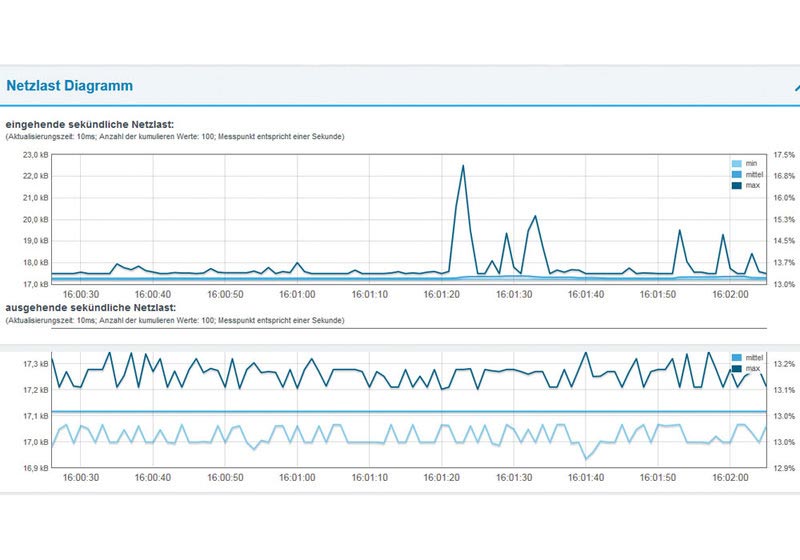The height and width of the screenshot is (560, 800).
Task: Click 16:00:40 time label on outgoing chart
Action: [153, 478]
